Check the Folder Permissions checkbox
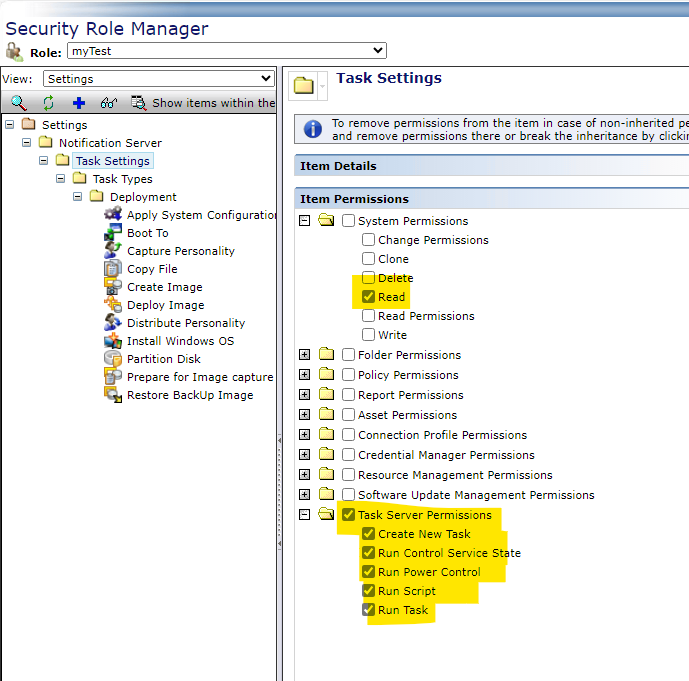The height and width of the screenshot is (681, 689). point(349,355)
